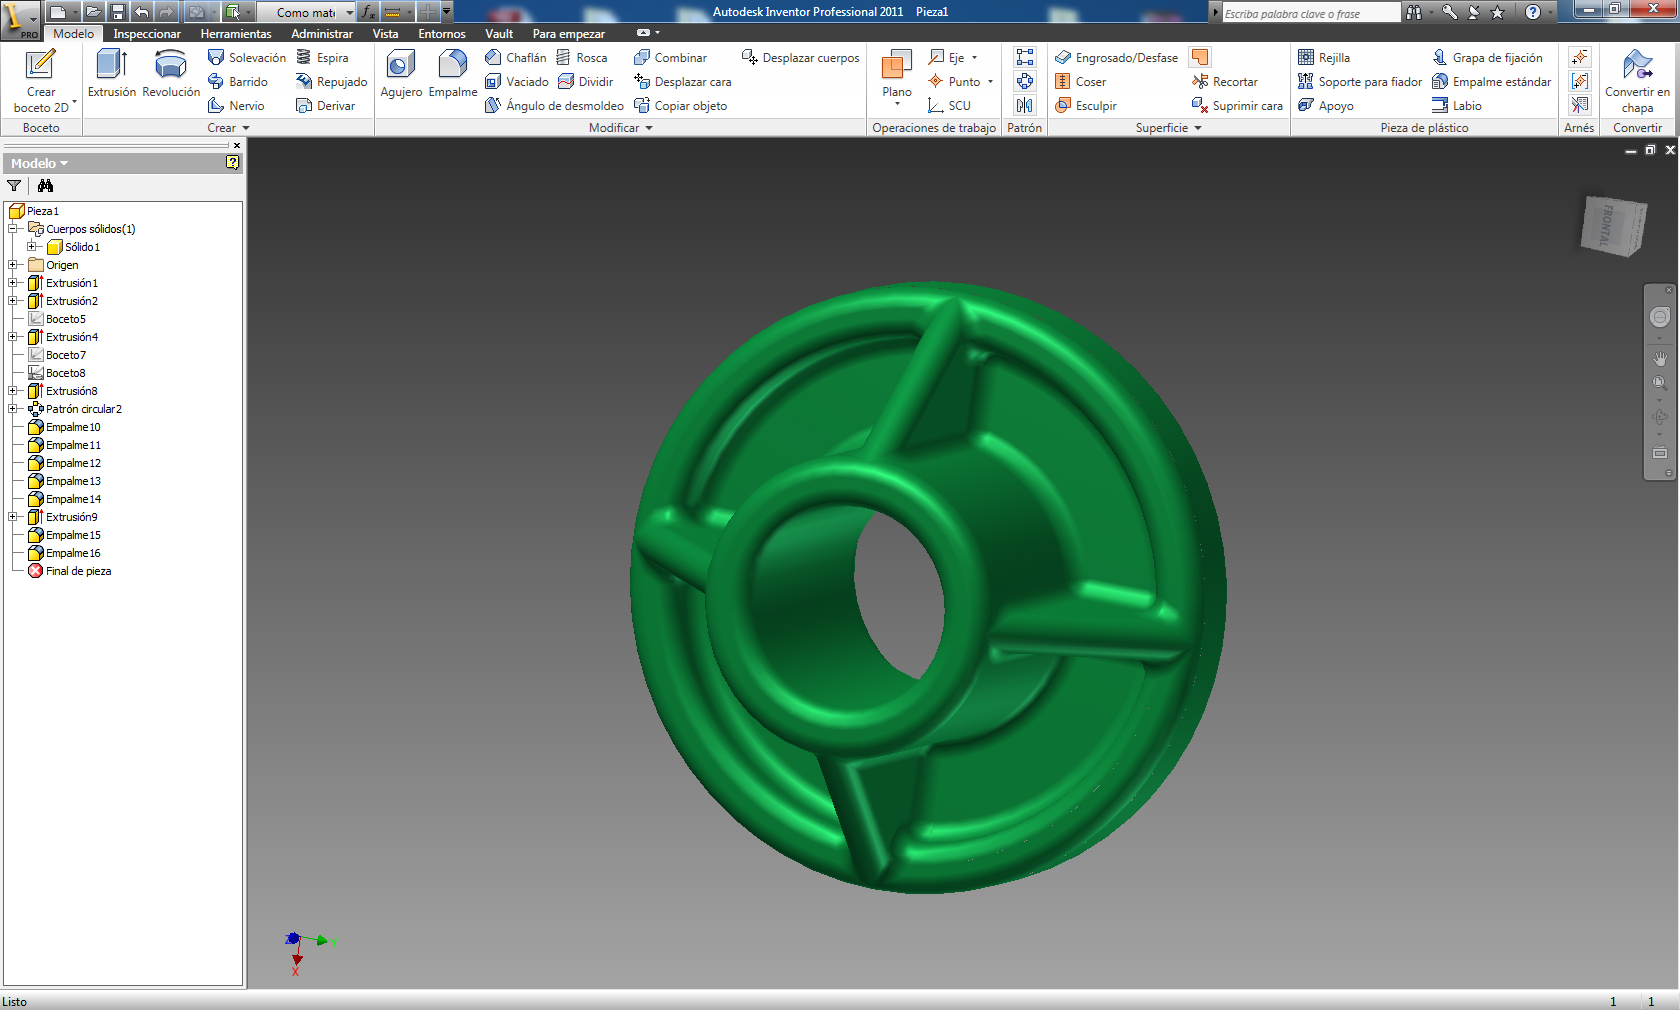The image size is (1680, 1010).
Task: Expand the Origen folder
Action: pos(13,265)
